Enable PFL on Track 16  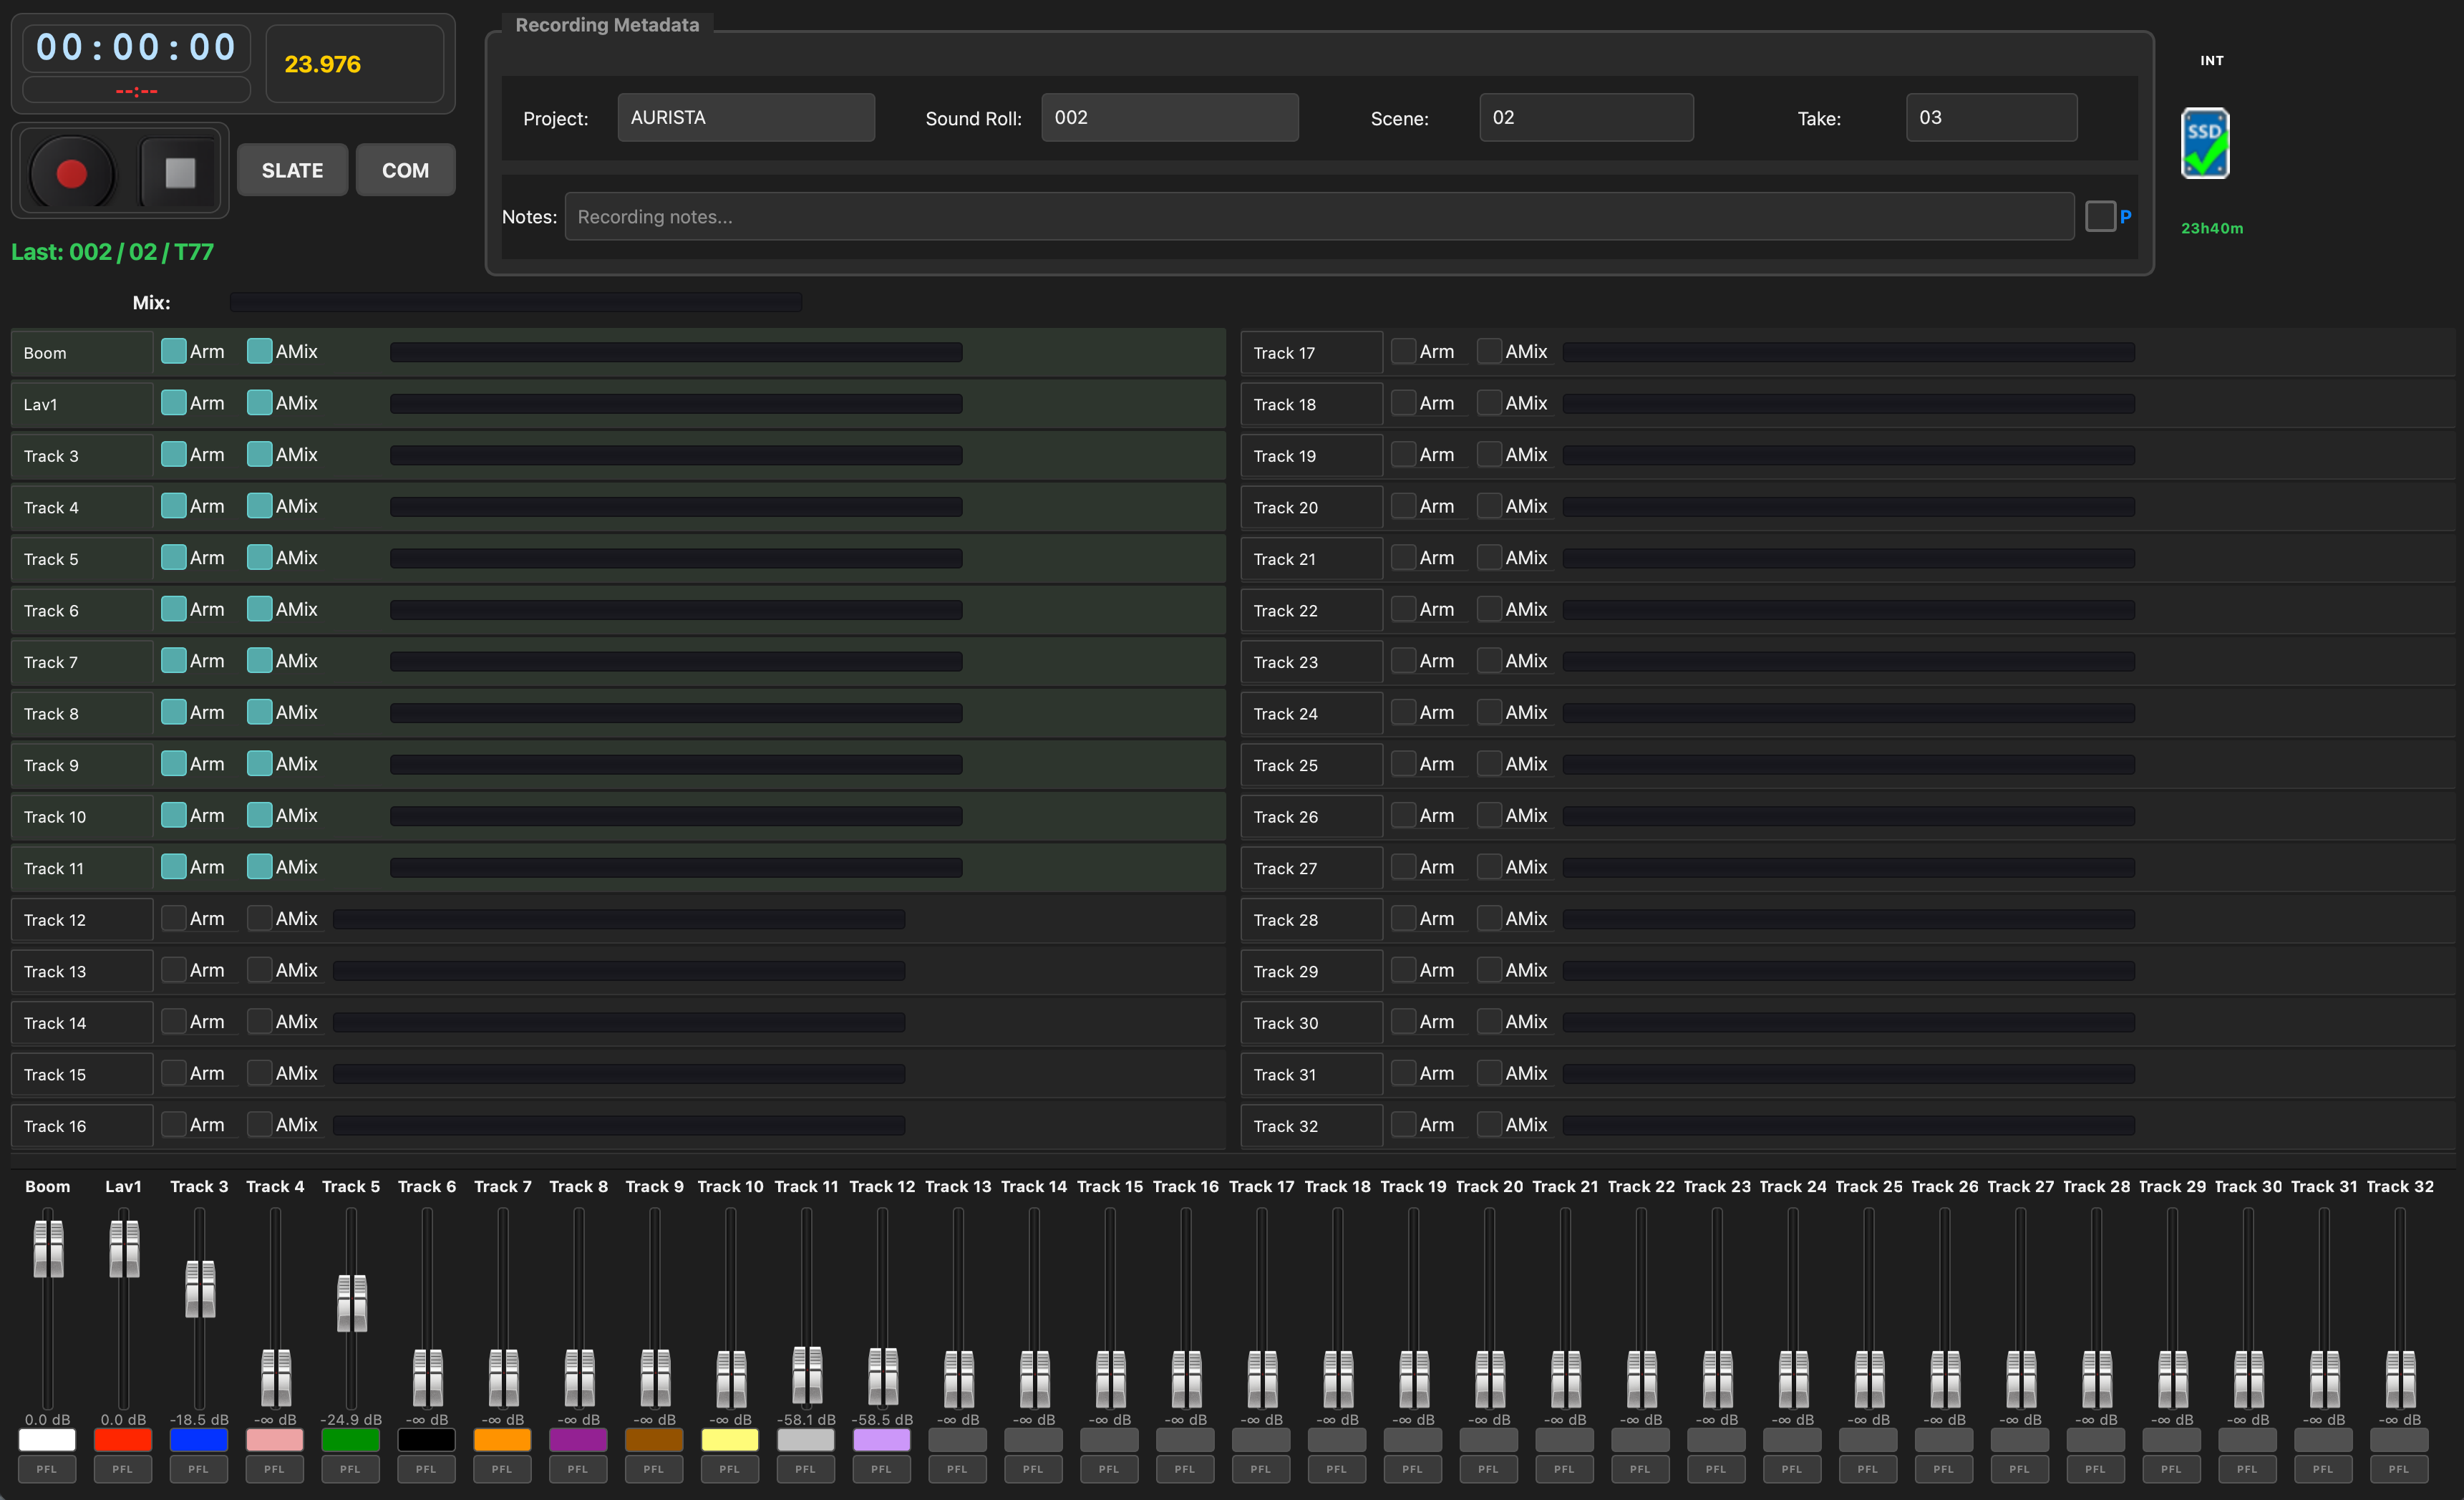coord(1185,1469)
